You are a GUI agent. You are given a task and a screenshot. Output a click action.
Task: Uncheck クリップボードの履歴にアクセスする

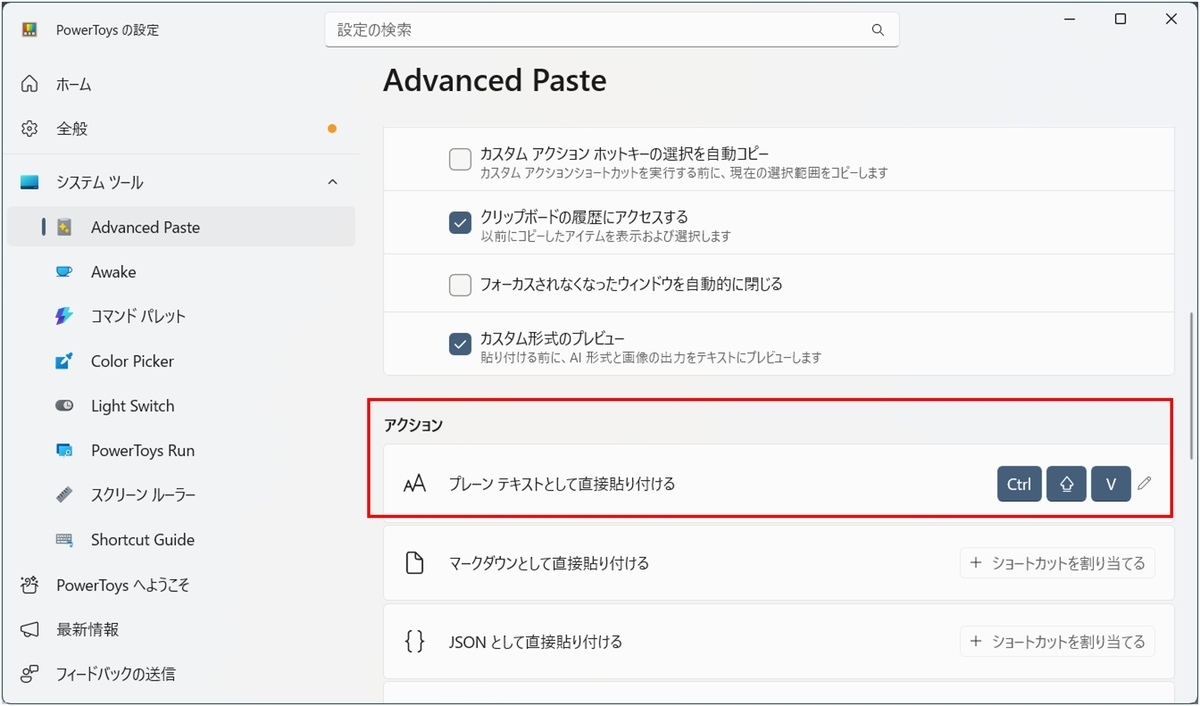tap(460, 223)
